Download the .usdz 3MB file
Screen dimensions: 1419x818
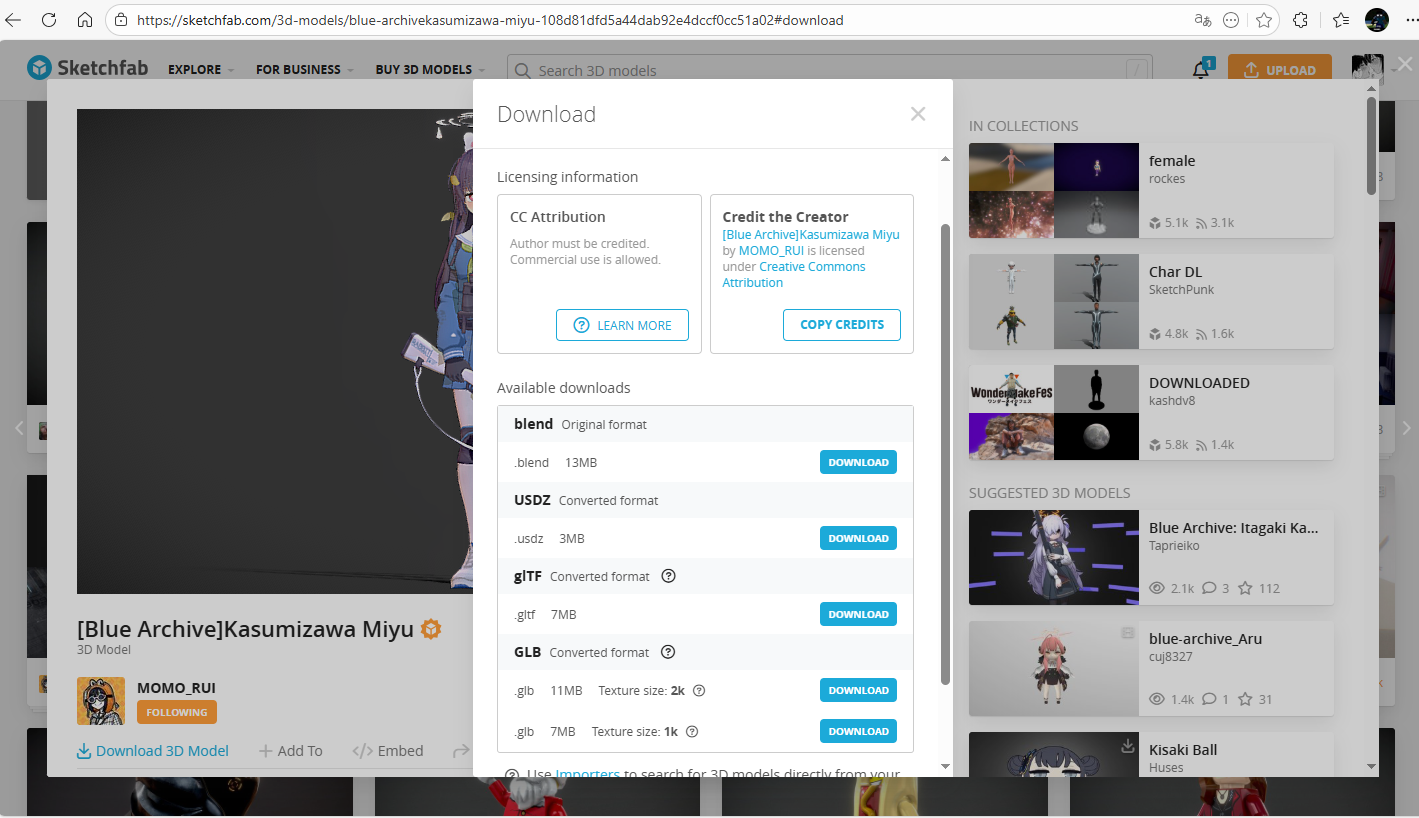(858, 538)
